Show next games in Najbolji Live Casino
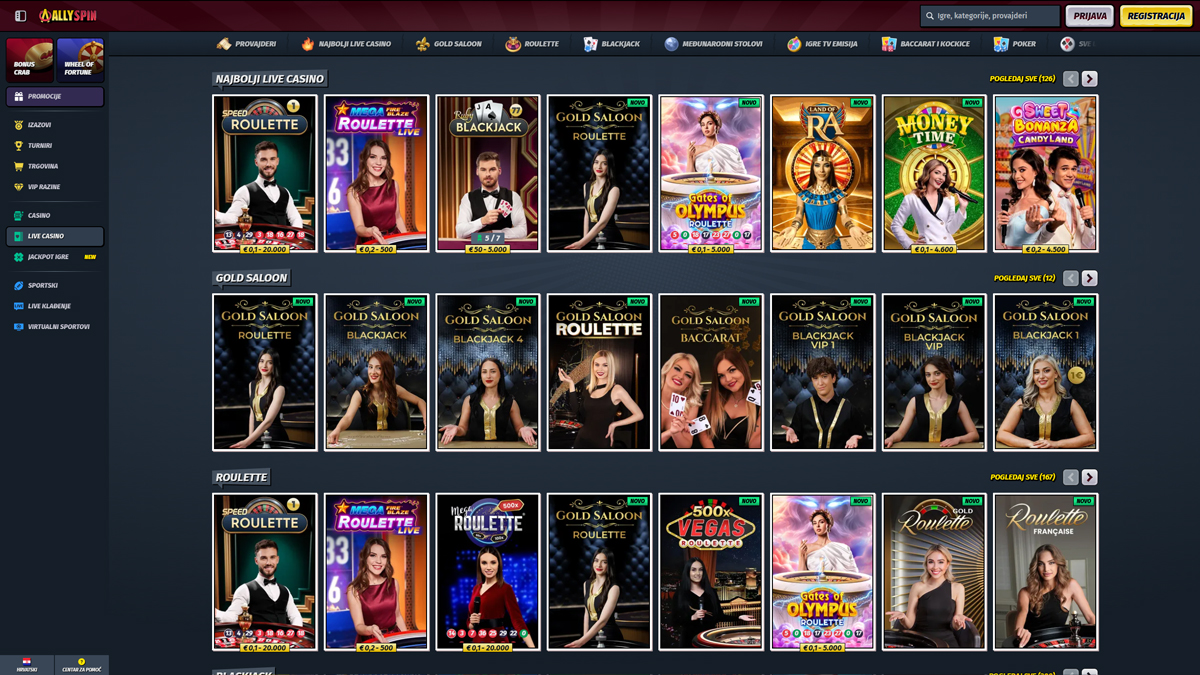The image size is (1200, 675). [1090, 79]
